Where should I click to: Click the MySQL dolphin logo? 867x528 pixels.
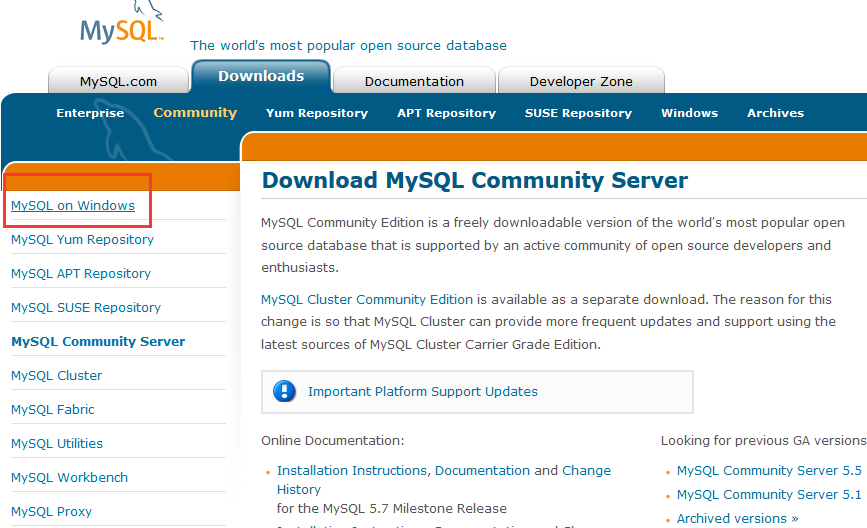point(122,23)
